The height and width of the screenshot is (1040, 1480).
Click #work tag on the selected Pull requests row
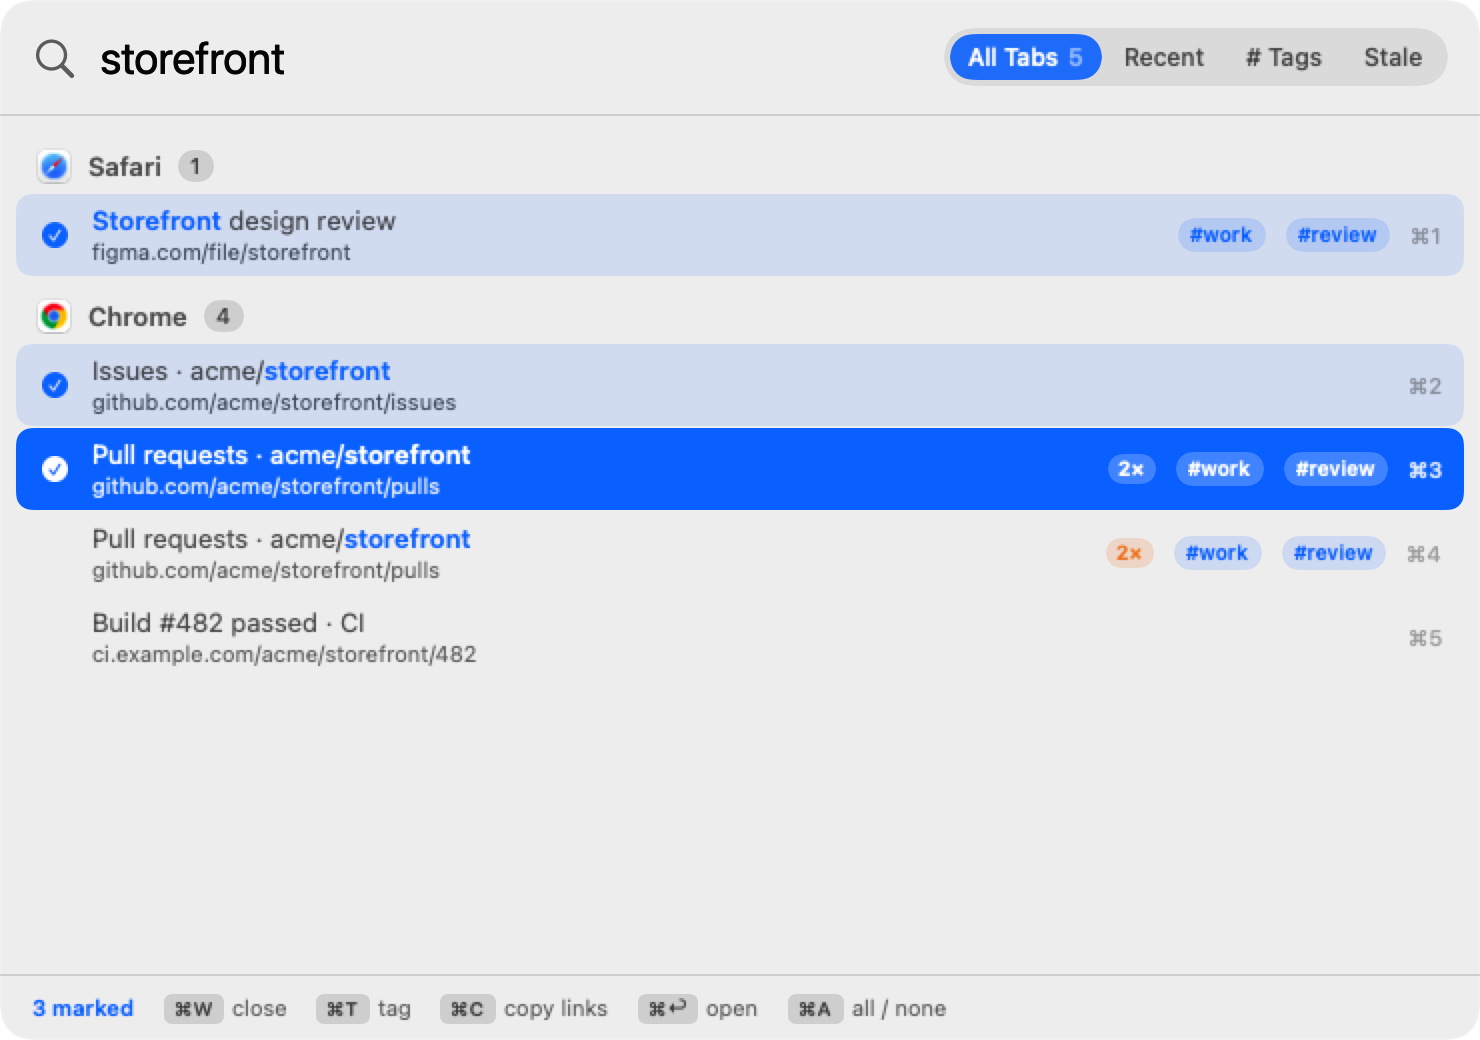pos(1219,469)
